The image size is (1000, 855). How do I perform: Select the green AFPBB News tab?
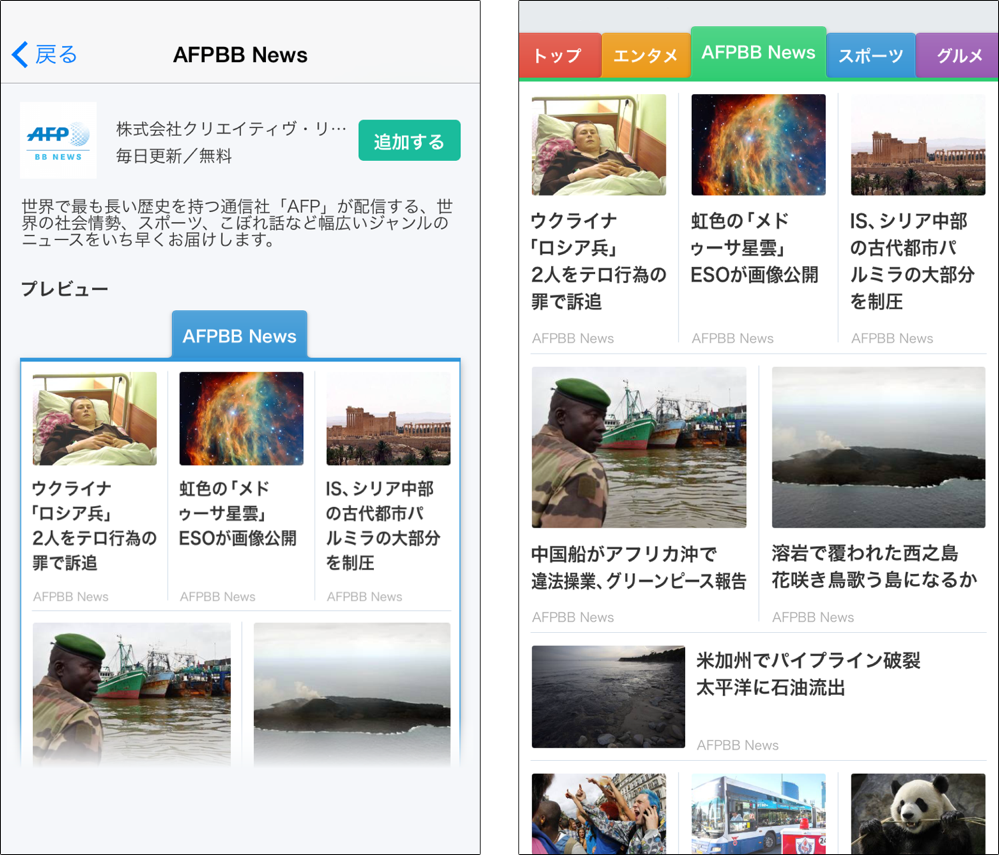758,53
